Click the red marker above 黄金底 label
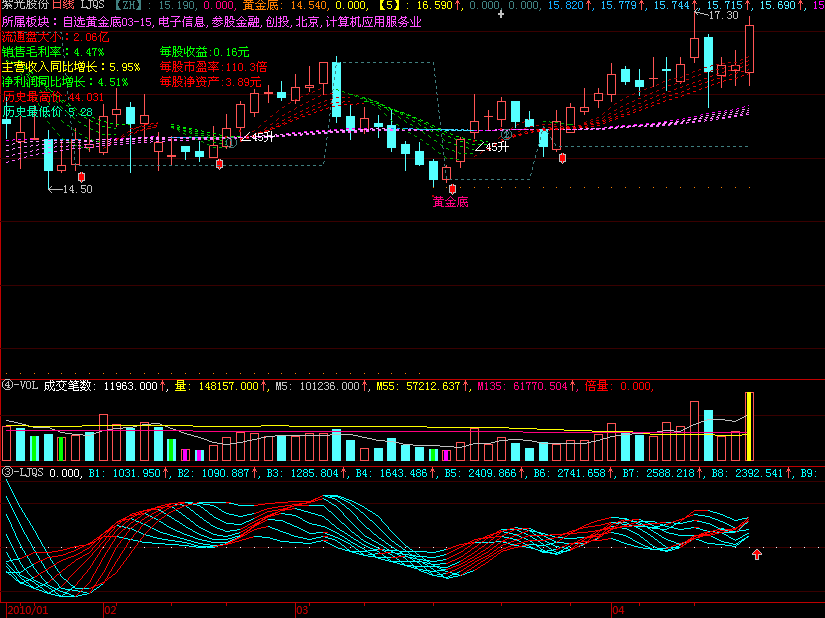 pos(452,188)
